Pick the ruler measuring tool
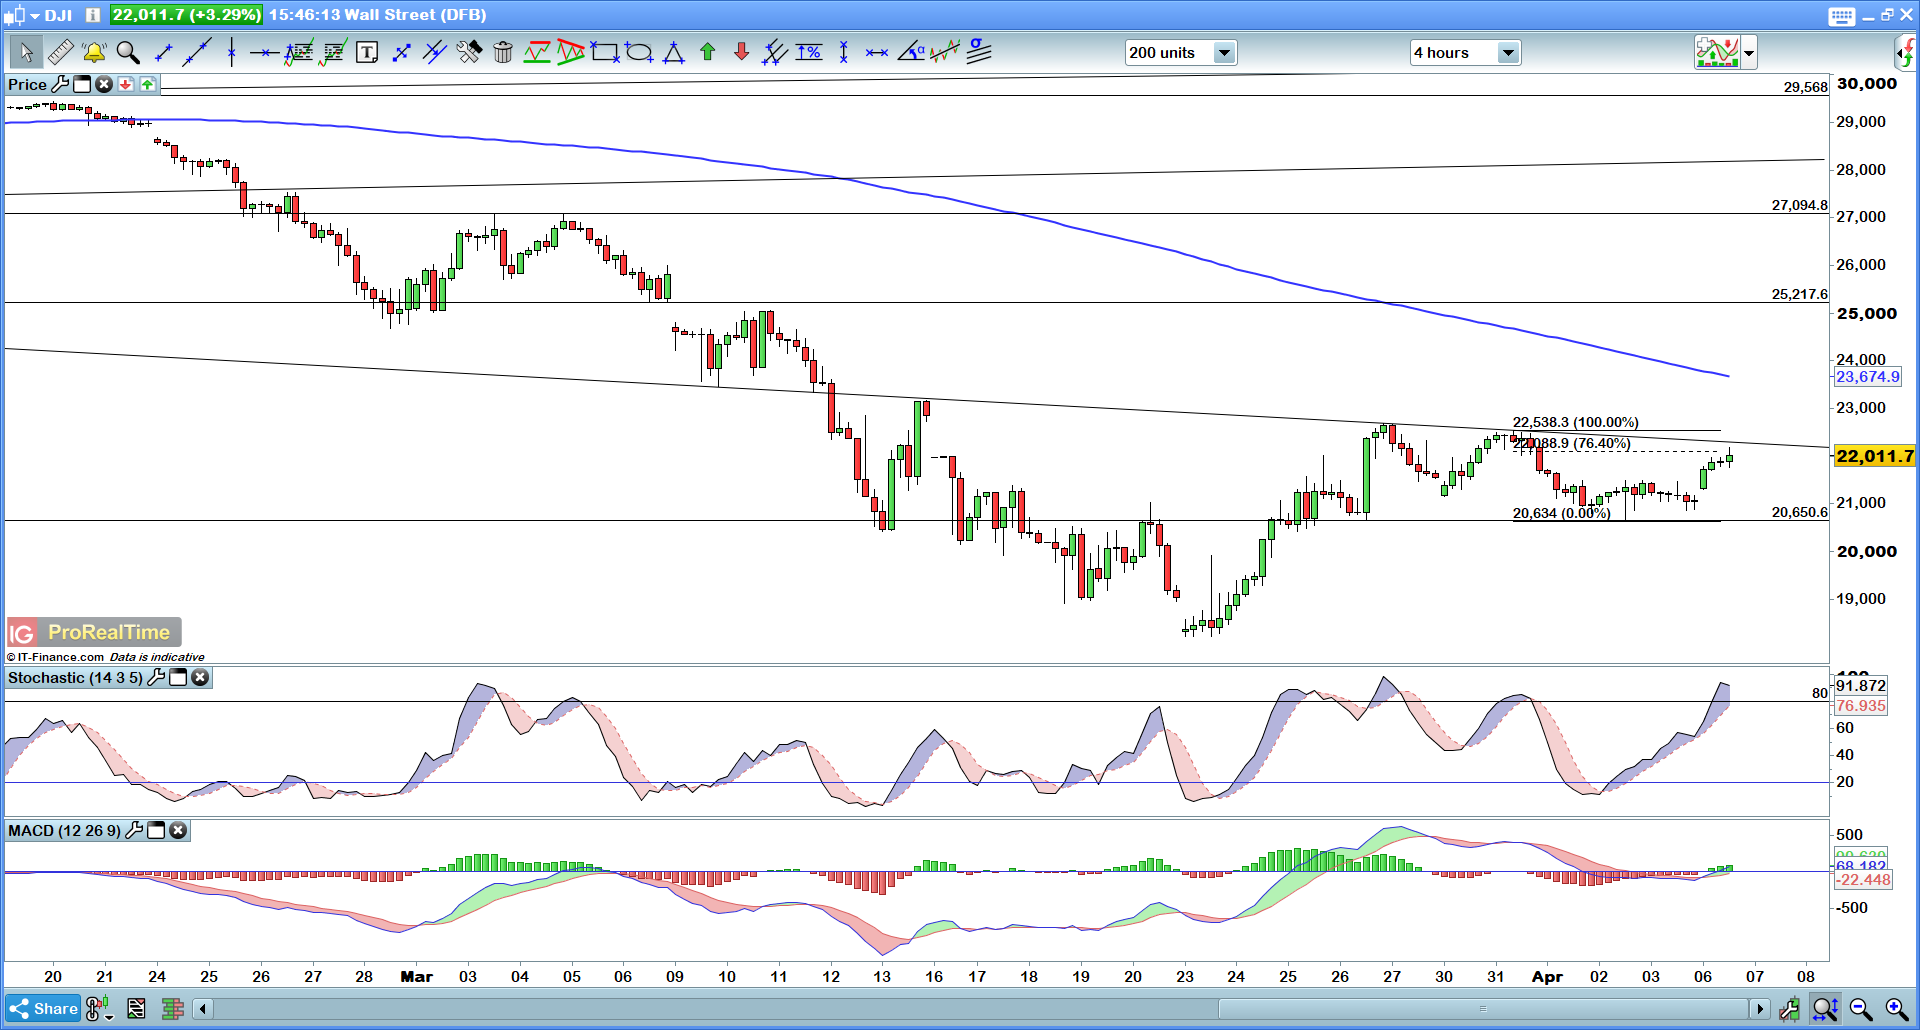1920x1030 pixels. tap(60, 52)
